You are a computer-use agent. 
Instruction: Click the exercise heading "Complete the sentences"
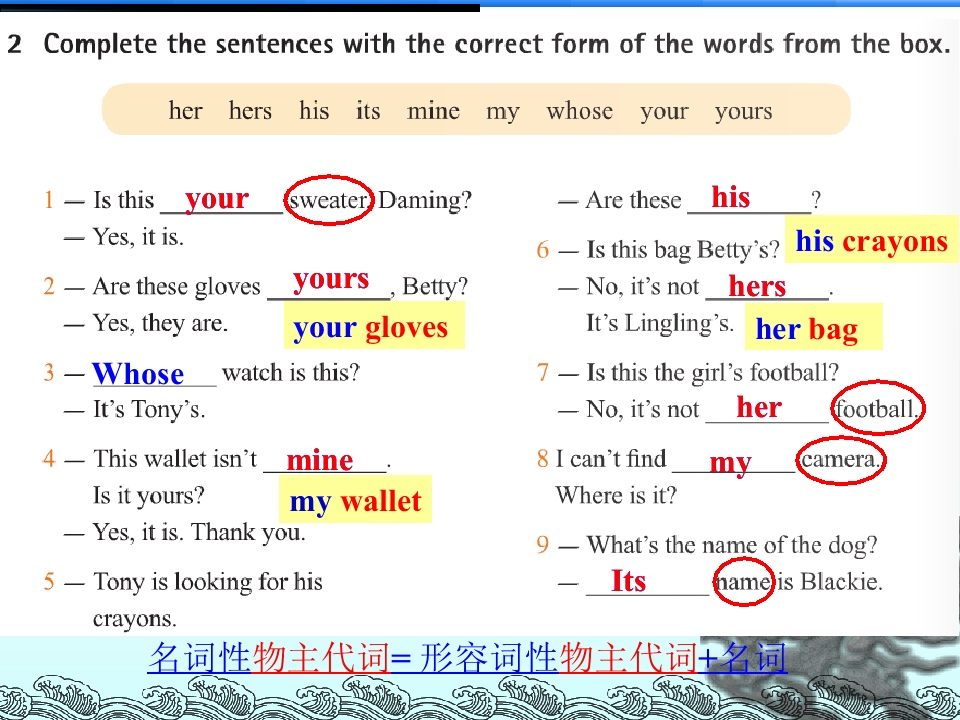496,45
